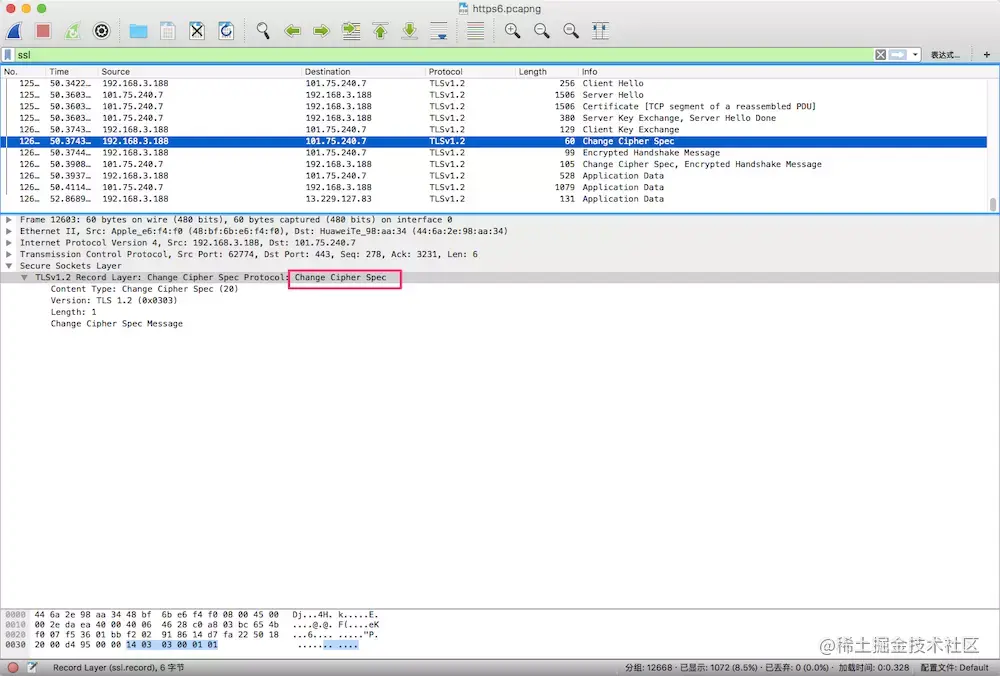Open a capture file with the folder icon
Viewport: 1000px width, 676px height.
[x=138, y=31]
